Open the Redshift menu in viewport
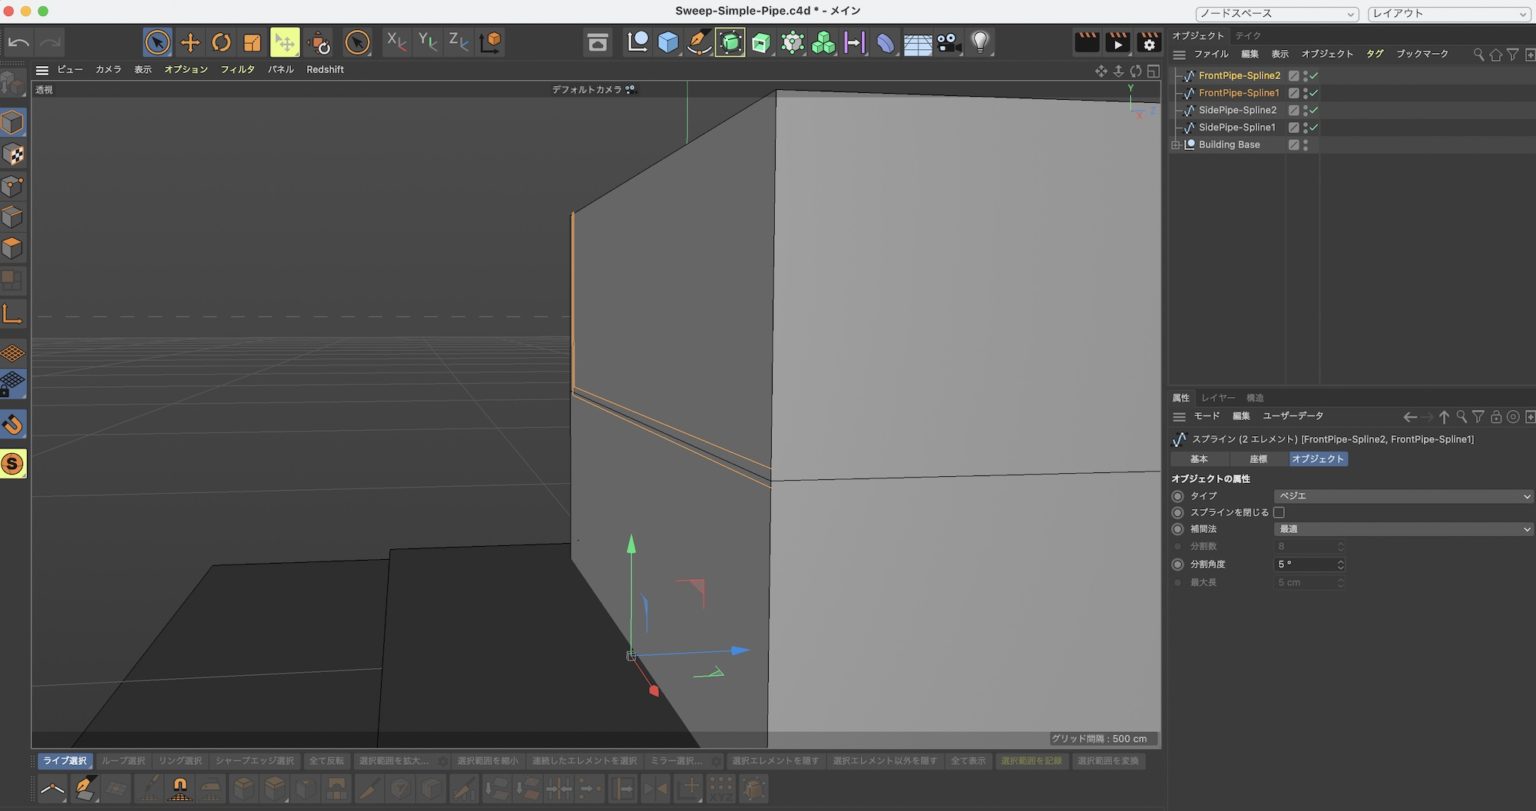Image resolution: width=1536 pixels, height=811 pixels. (324, 69)
